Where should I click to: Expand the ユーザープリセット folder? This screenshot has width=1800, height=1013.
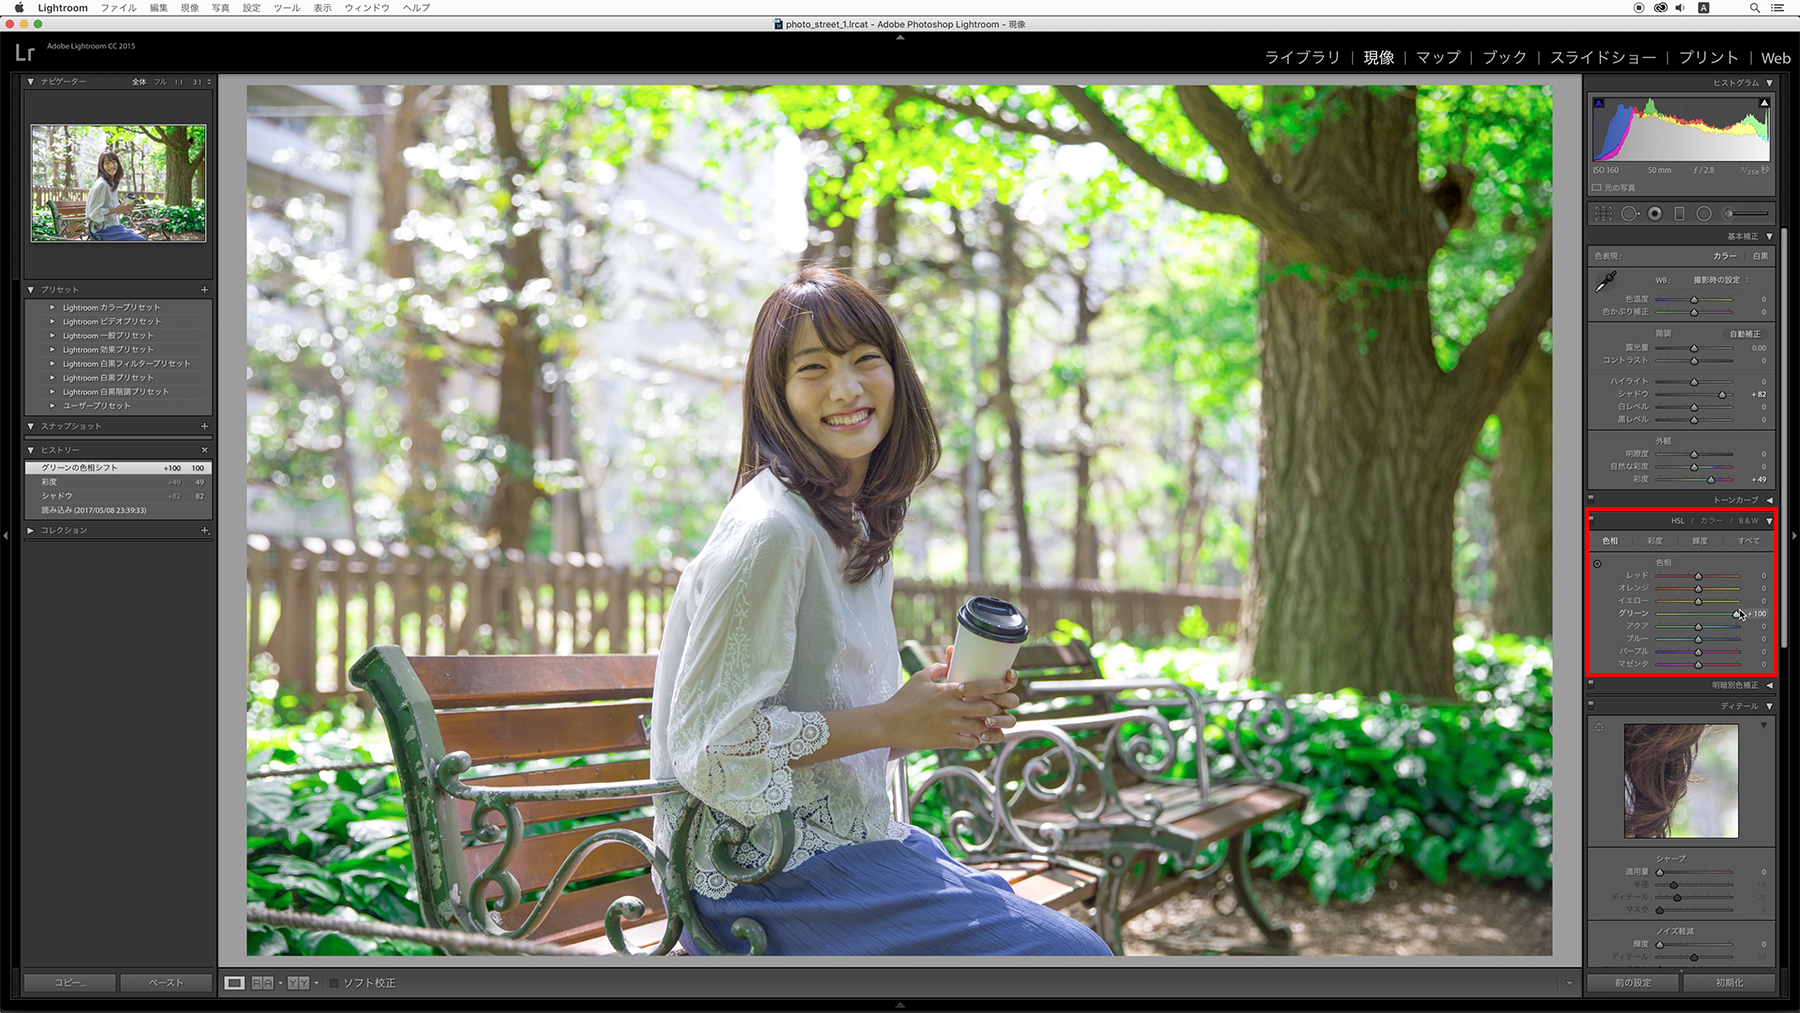point(52,406)
